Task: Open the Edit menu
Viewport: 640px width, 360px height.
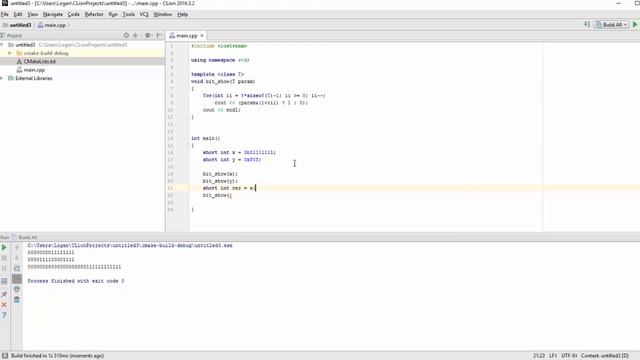Action: tap(18, 14)
